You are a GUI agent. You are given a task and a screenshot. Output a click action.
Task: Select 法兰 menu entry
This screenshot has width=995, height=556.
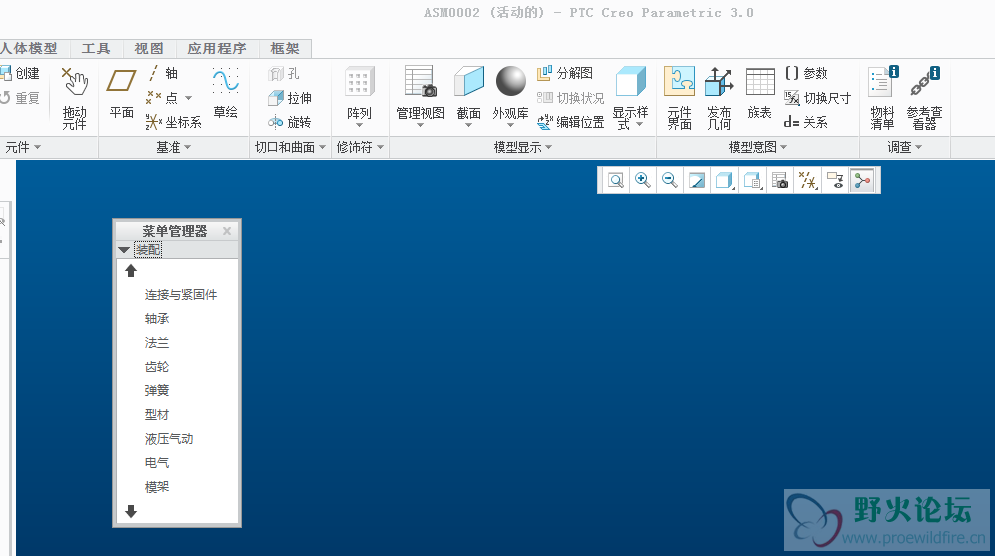click(x=157, y=343)
